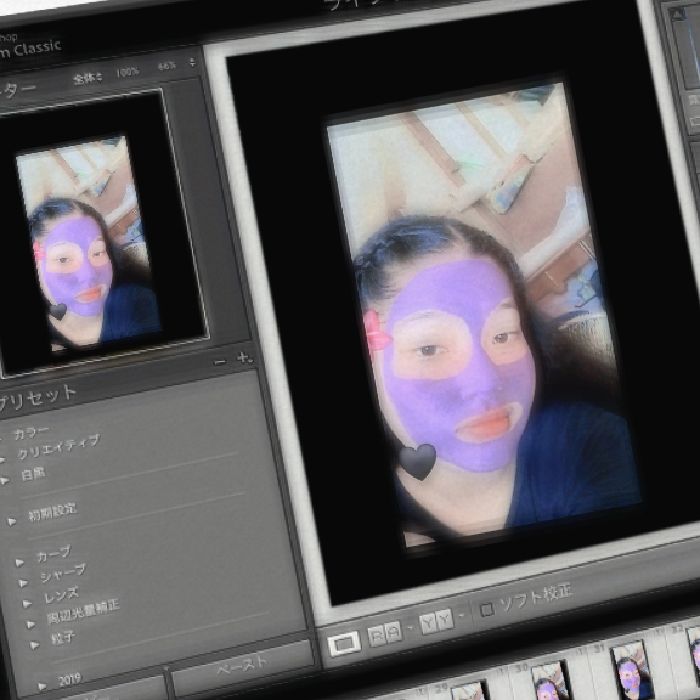Select filmstrip thumbnail numbered 29
This screenshot has height=700, width=700.
pos(469,691)
